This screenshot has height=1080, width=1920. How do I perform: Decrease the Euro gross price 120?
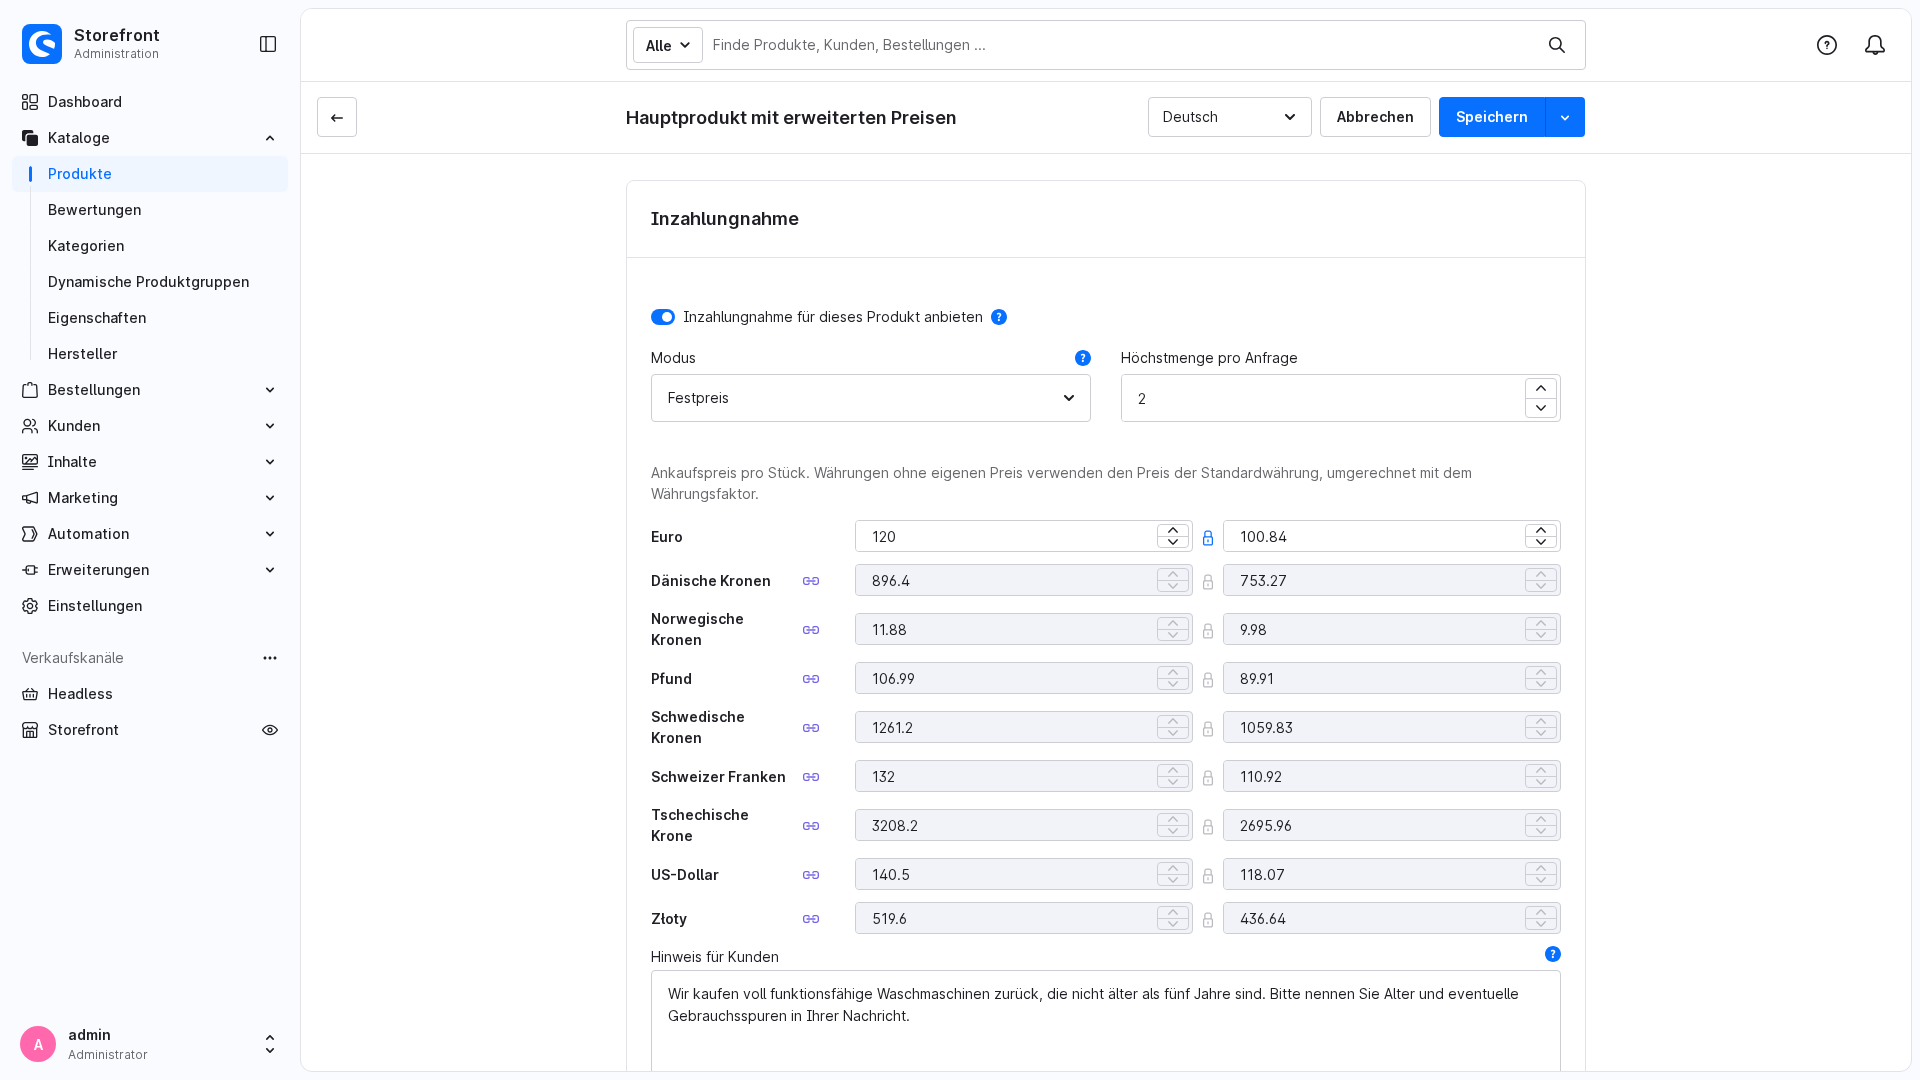(1173, 542)
